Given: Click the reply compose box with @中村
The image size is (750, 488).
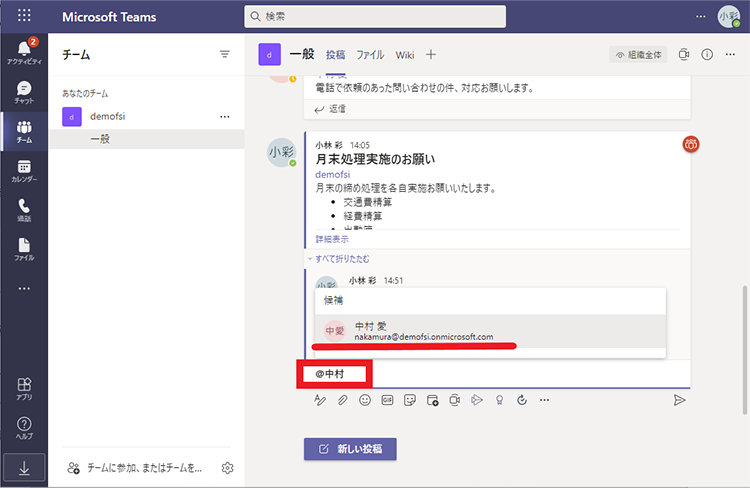Looking at the screenshot, I should tap(495, 374).
